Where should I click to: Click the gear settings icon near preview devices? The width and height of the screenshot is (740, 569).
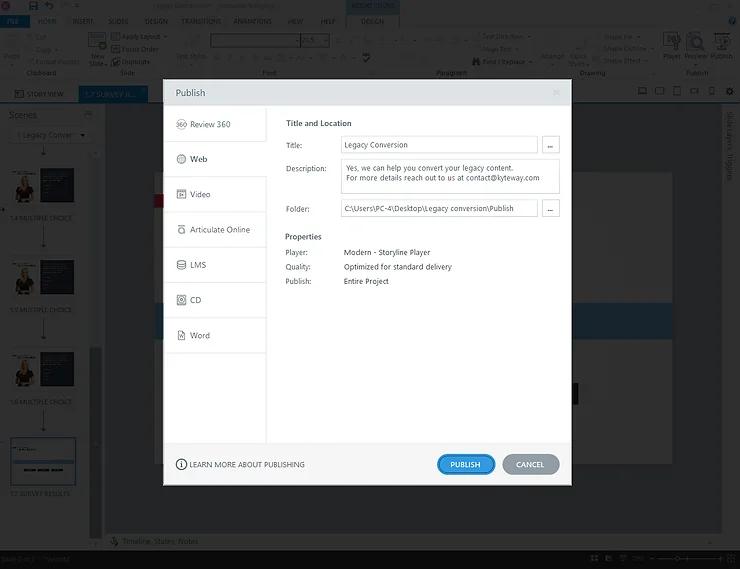(x=730, y=91)
